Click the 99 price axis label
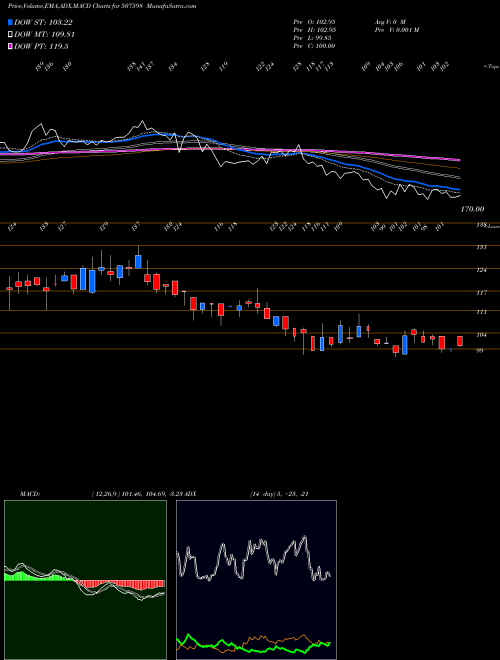500x660 pixels. (x=480, y=350)
